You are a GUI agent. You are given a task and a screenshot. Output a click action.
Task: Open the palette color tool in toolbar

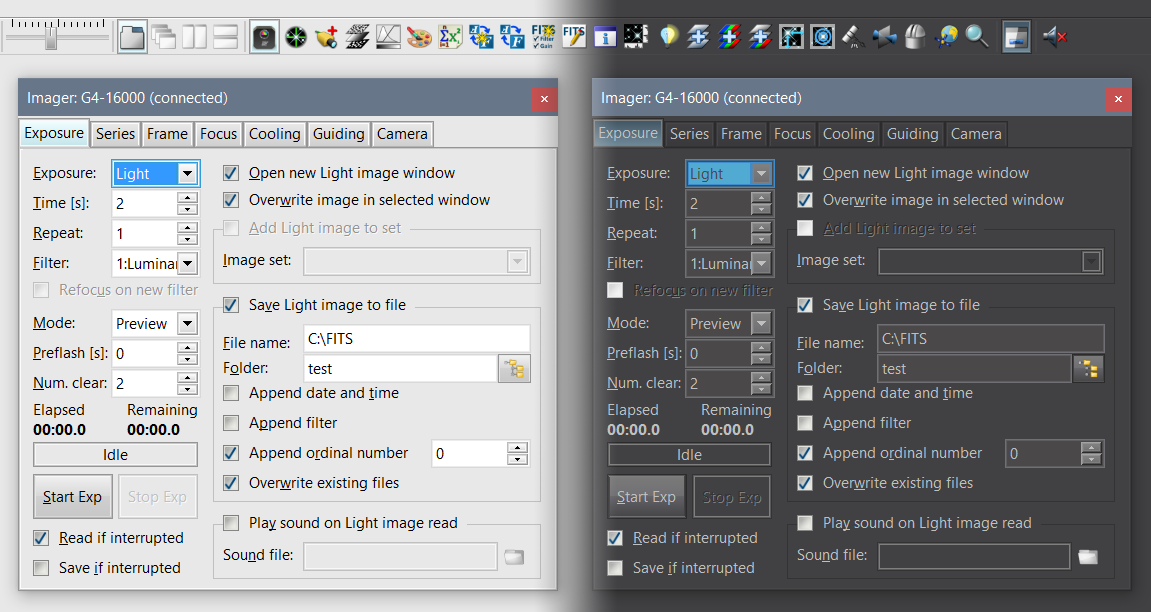[418, 38]
